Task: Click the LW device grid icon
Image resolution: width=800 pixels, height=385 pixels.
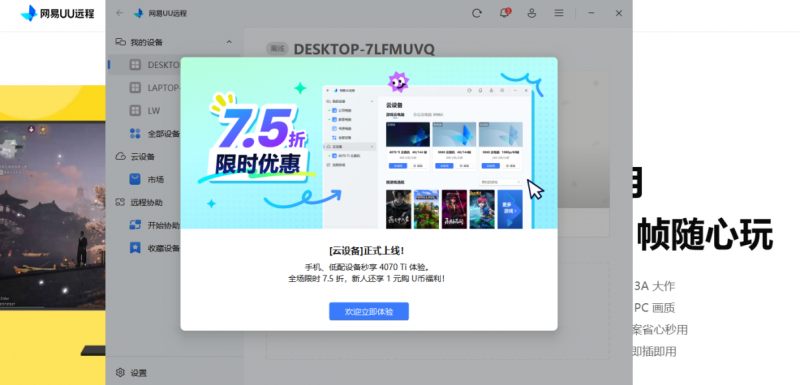Action: [135, 111]
